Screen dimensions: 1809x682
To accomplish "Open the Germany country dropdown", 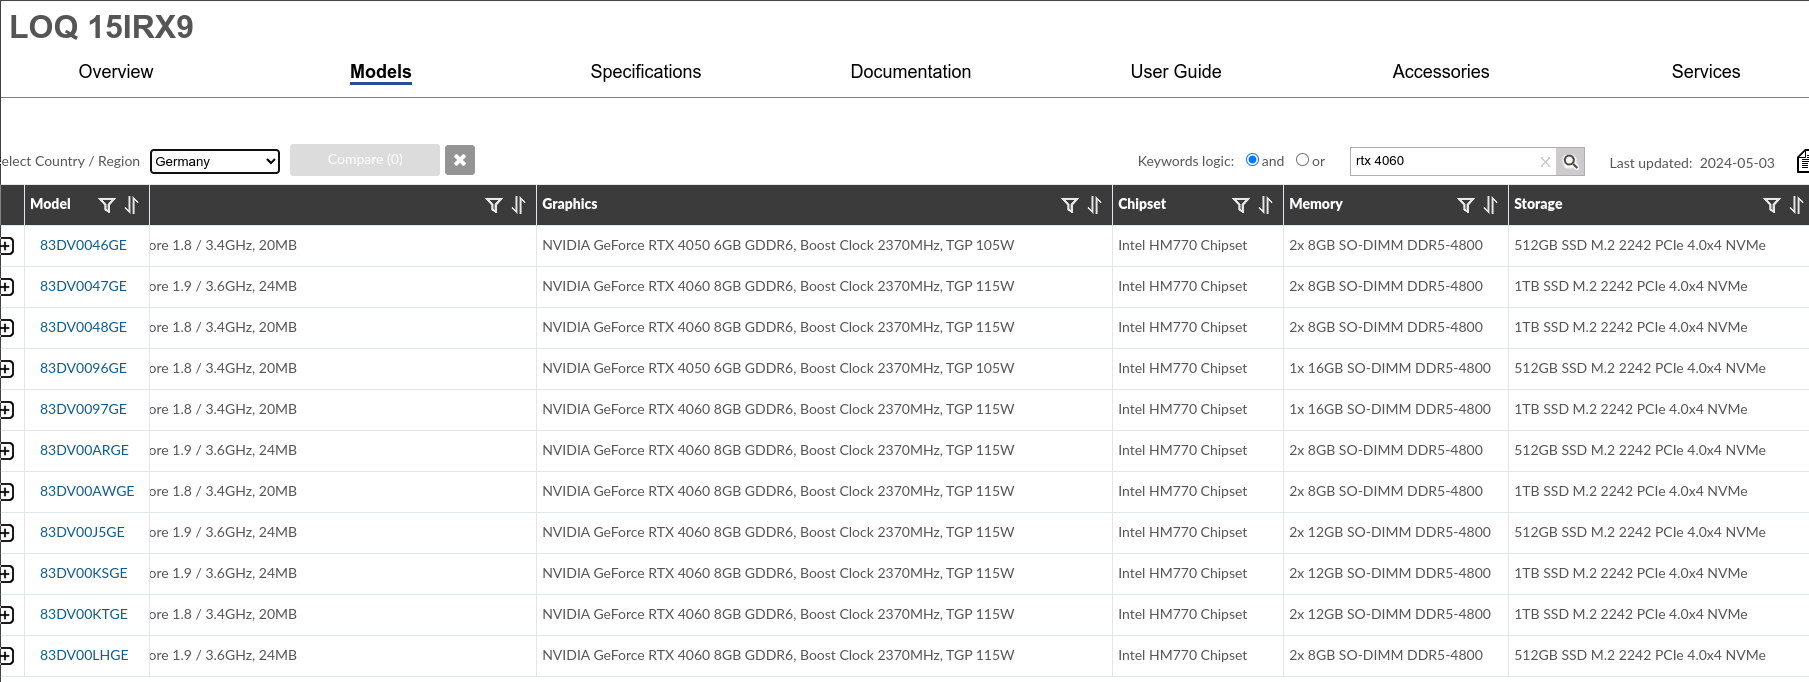I will (x=215, y=161).
